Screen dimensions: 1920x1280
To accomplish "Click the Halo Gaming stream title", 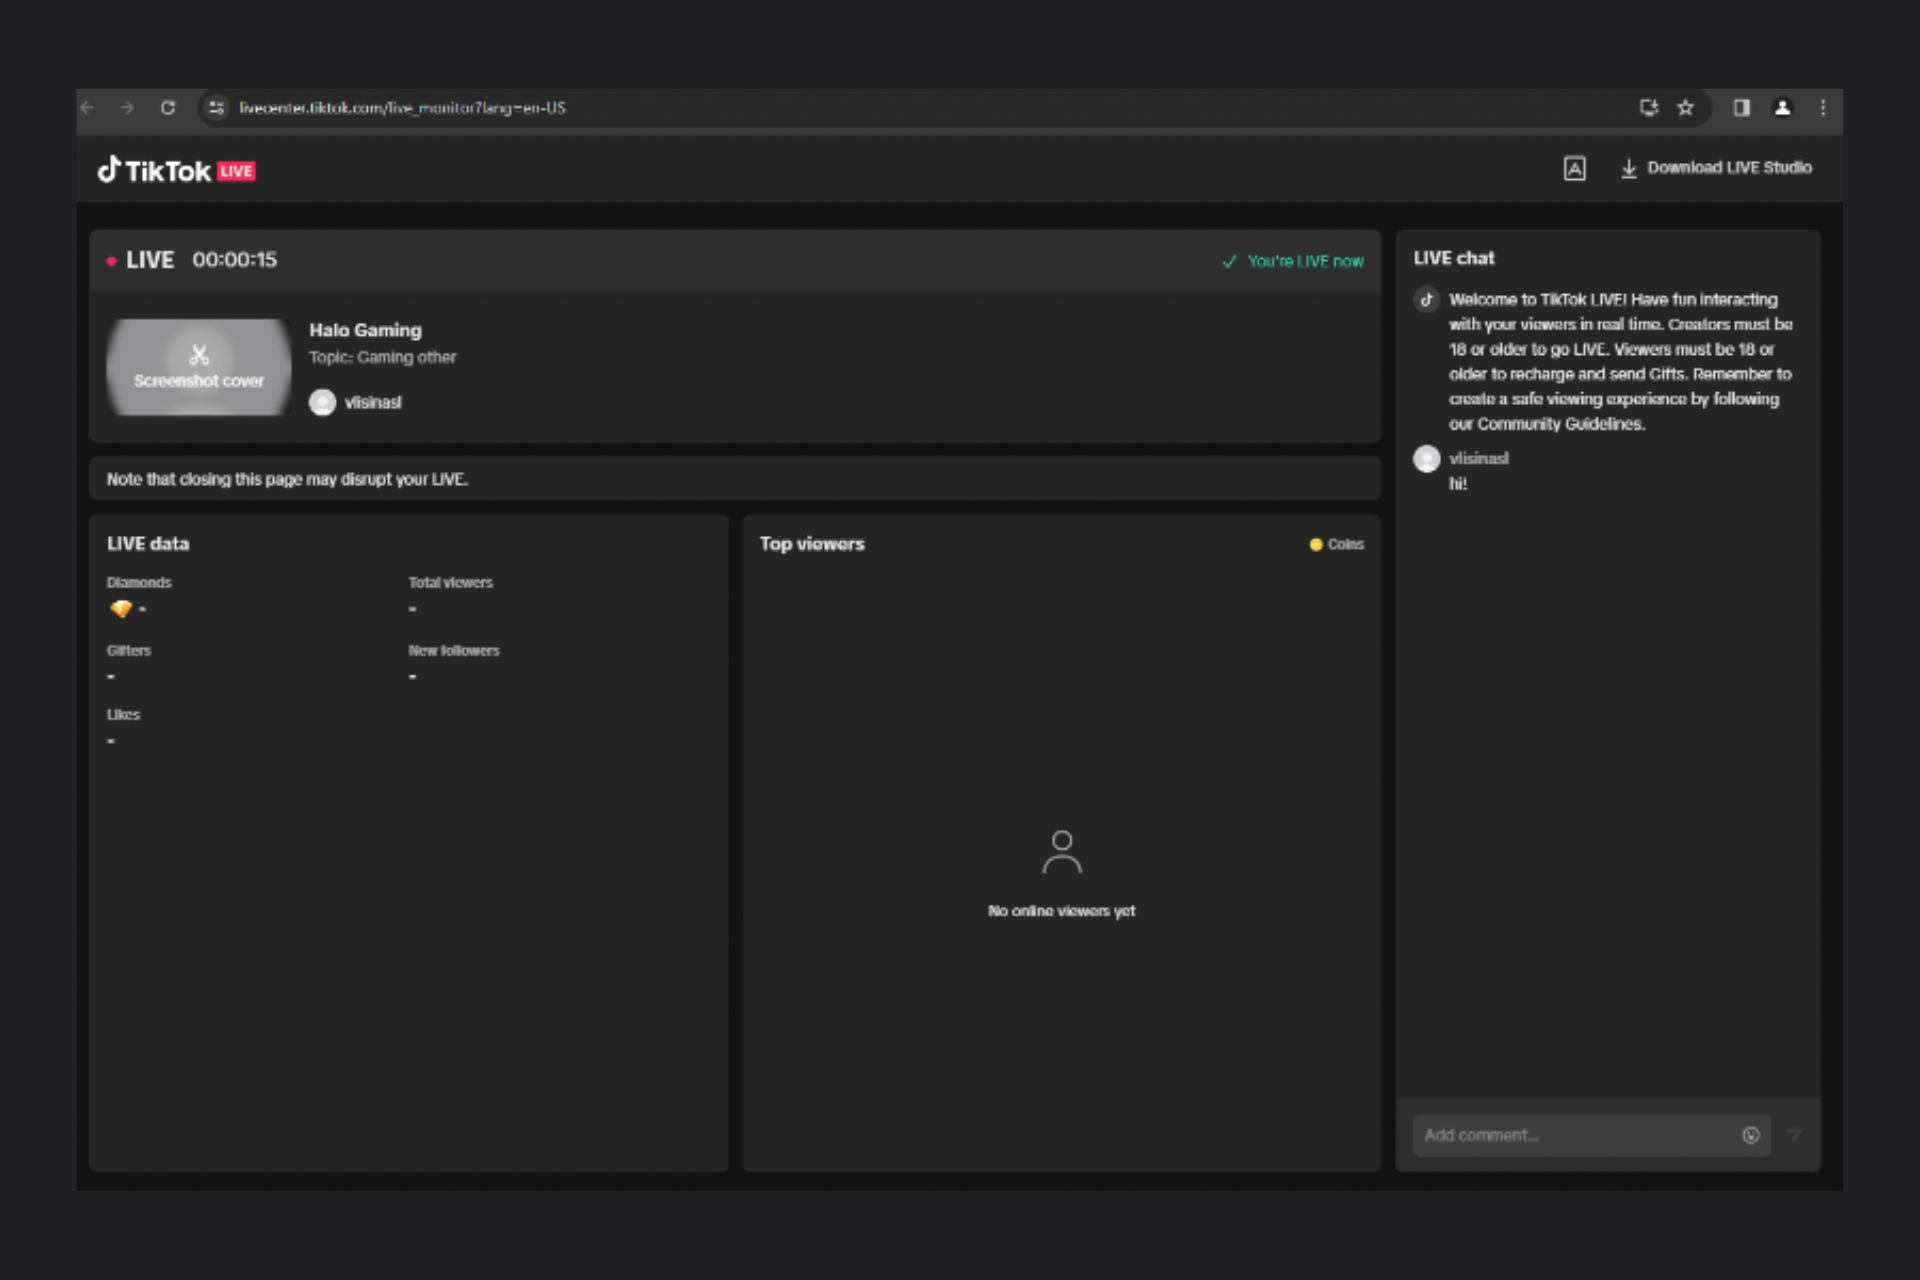I will pos(365,330).
